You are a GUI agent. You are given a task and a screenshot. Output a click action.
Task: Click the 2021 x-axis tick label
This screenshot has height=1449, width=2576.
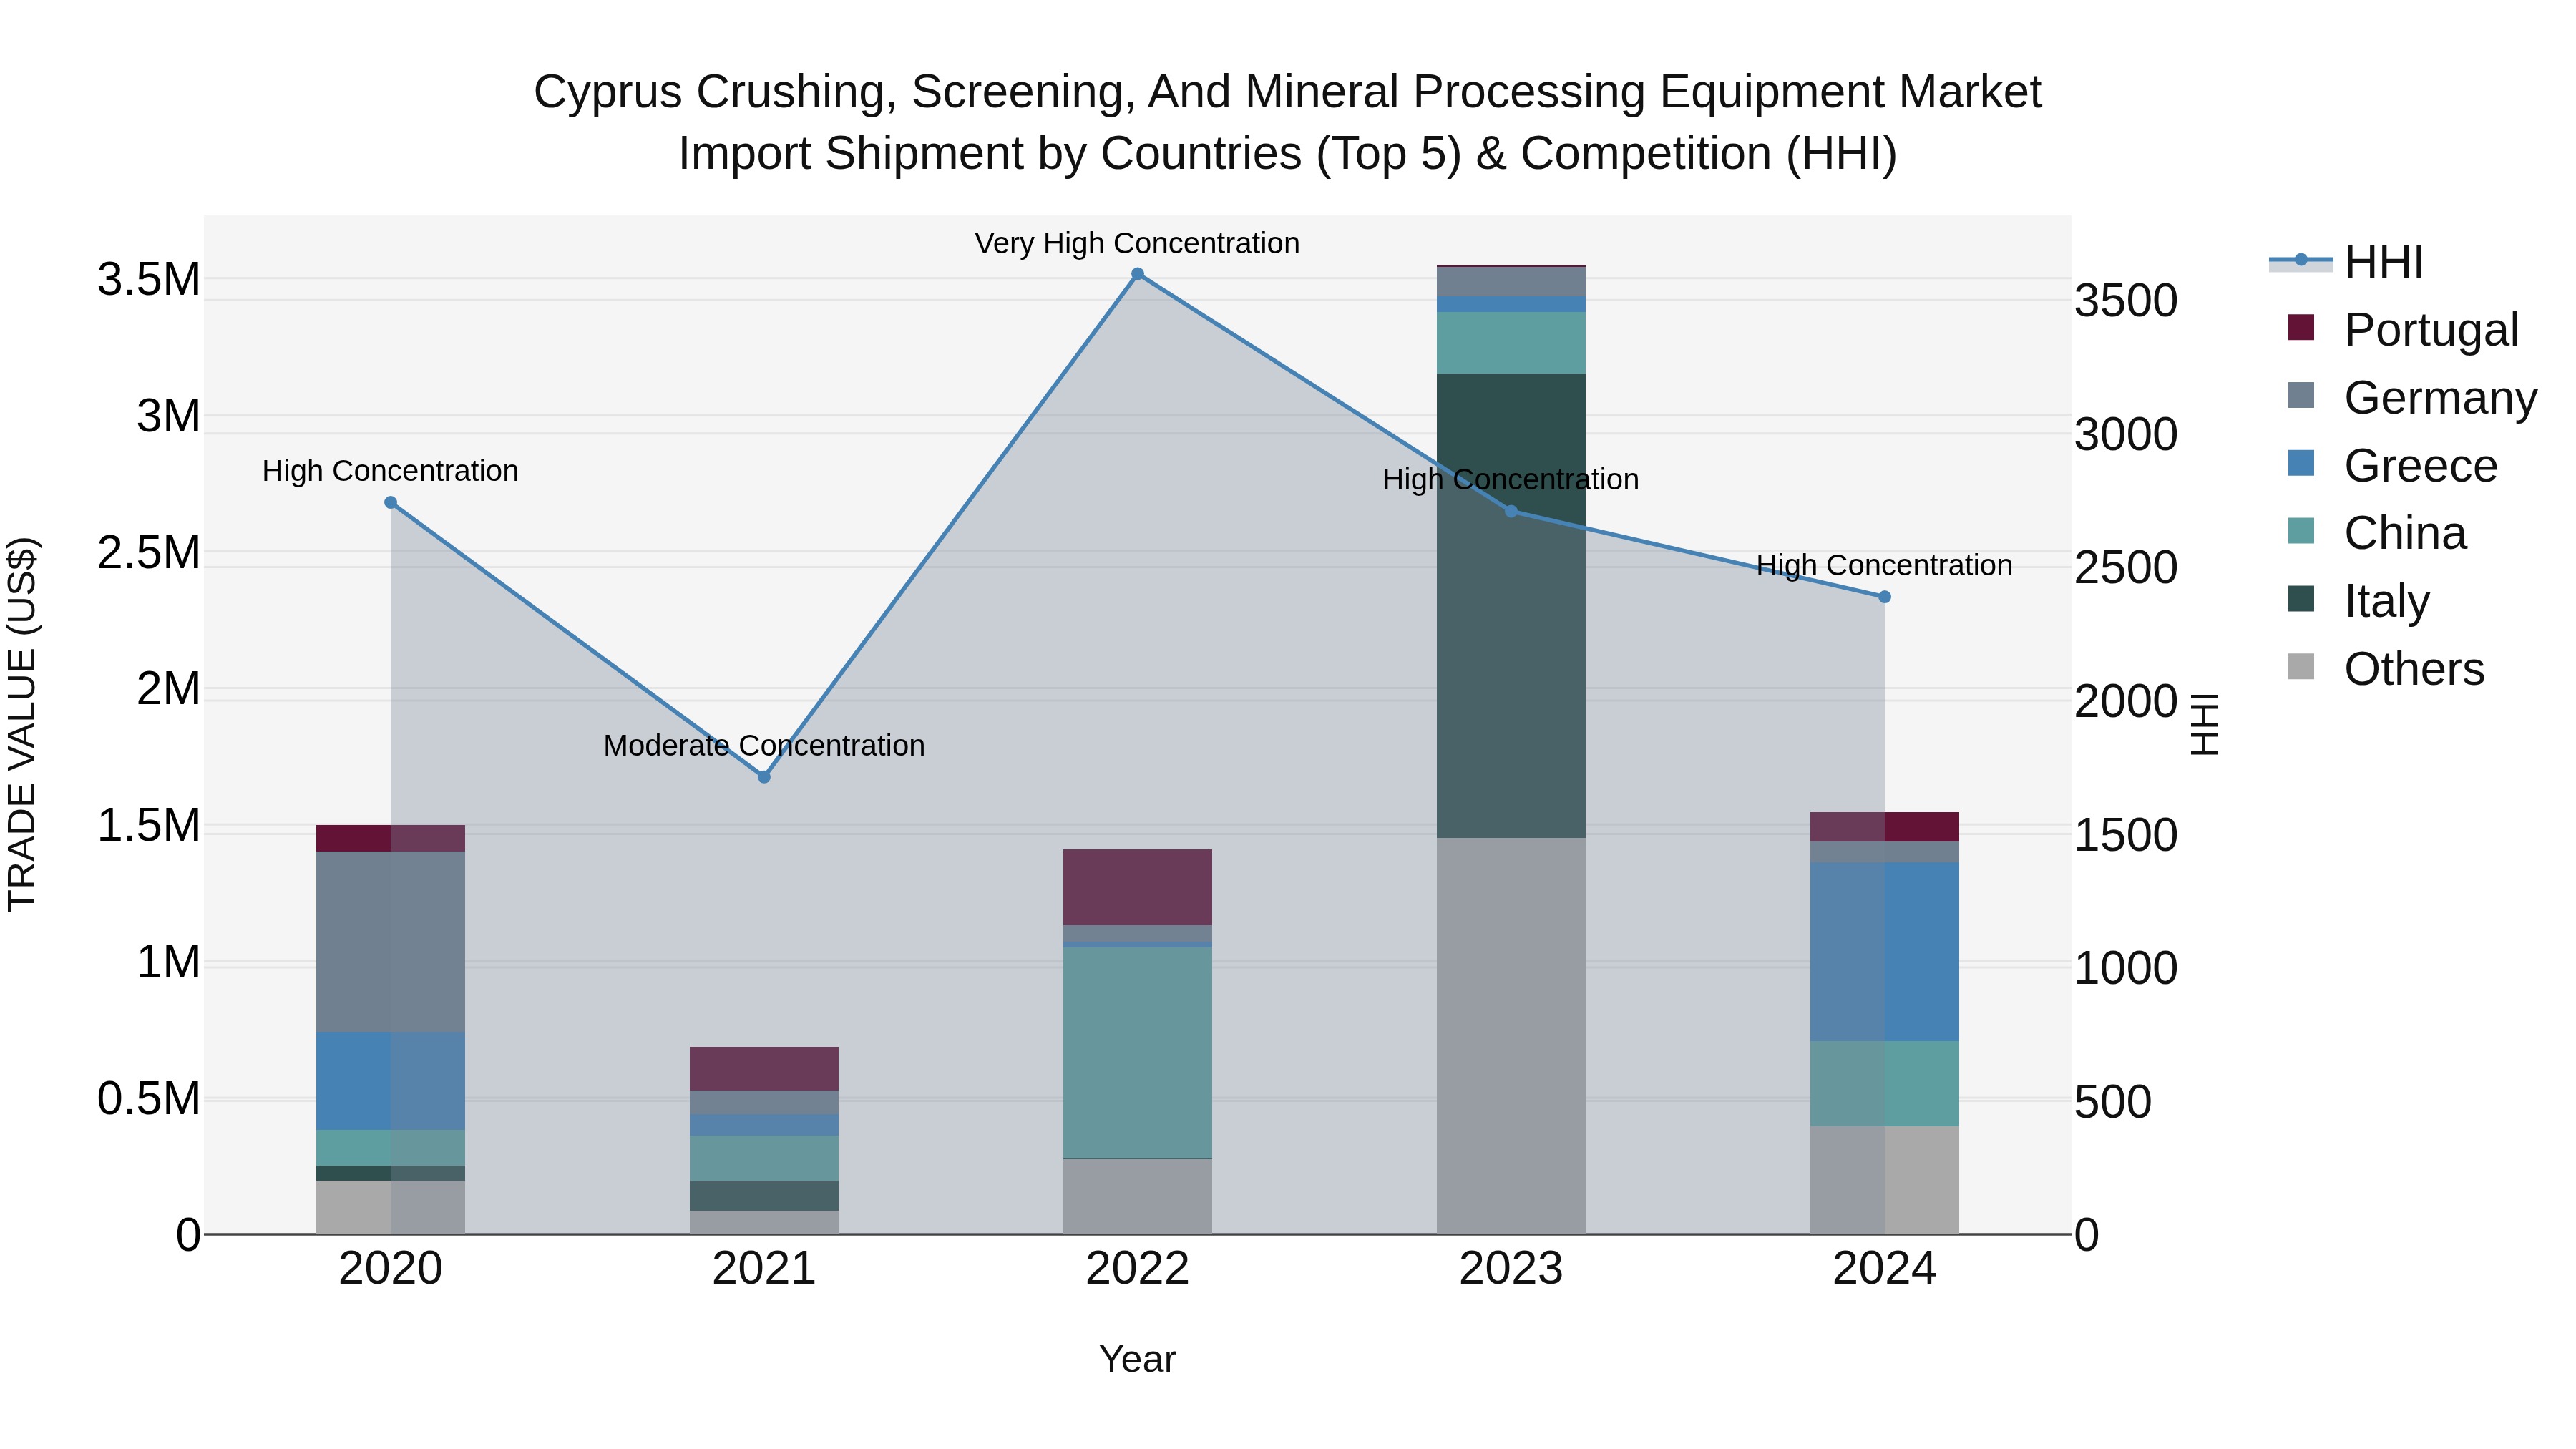[764, 1269]
